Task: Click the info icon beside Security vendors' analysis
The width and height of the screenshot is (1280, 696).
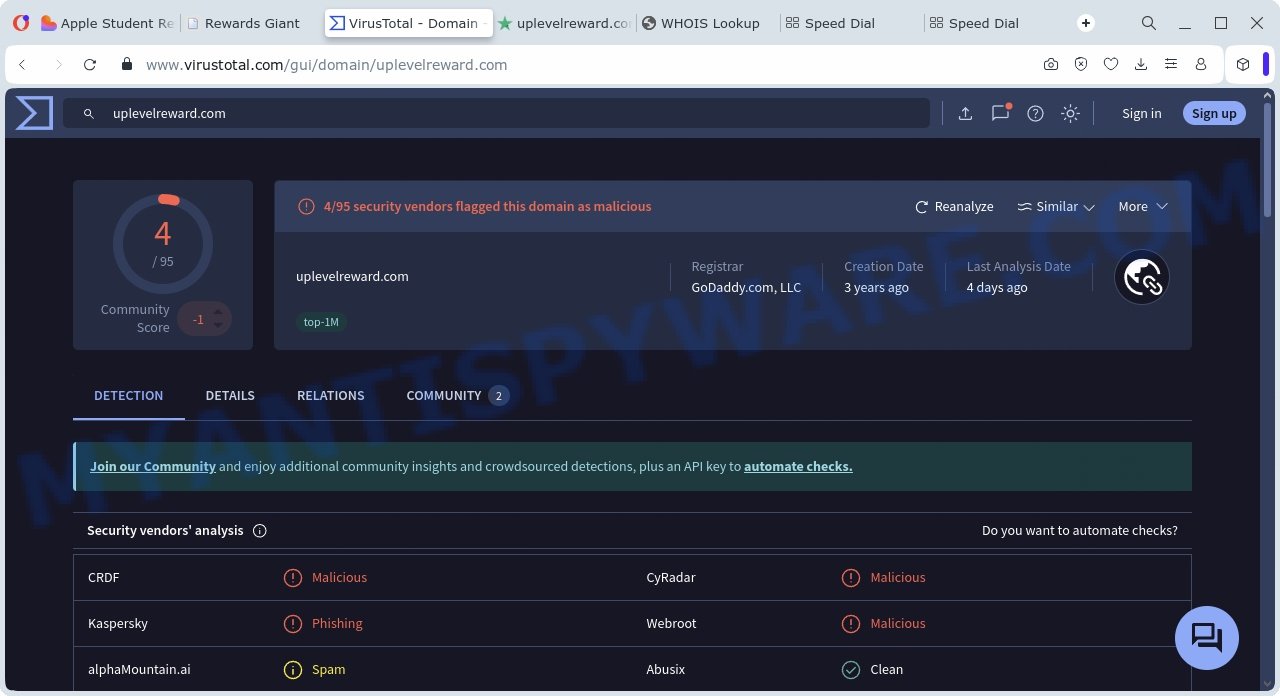Action: pyautogui.click(x=260, y=531)
